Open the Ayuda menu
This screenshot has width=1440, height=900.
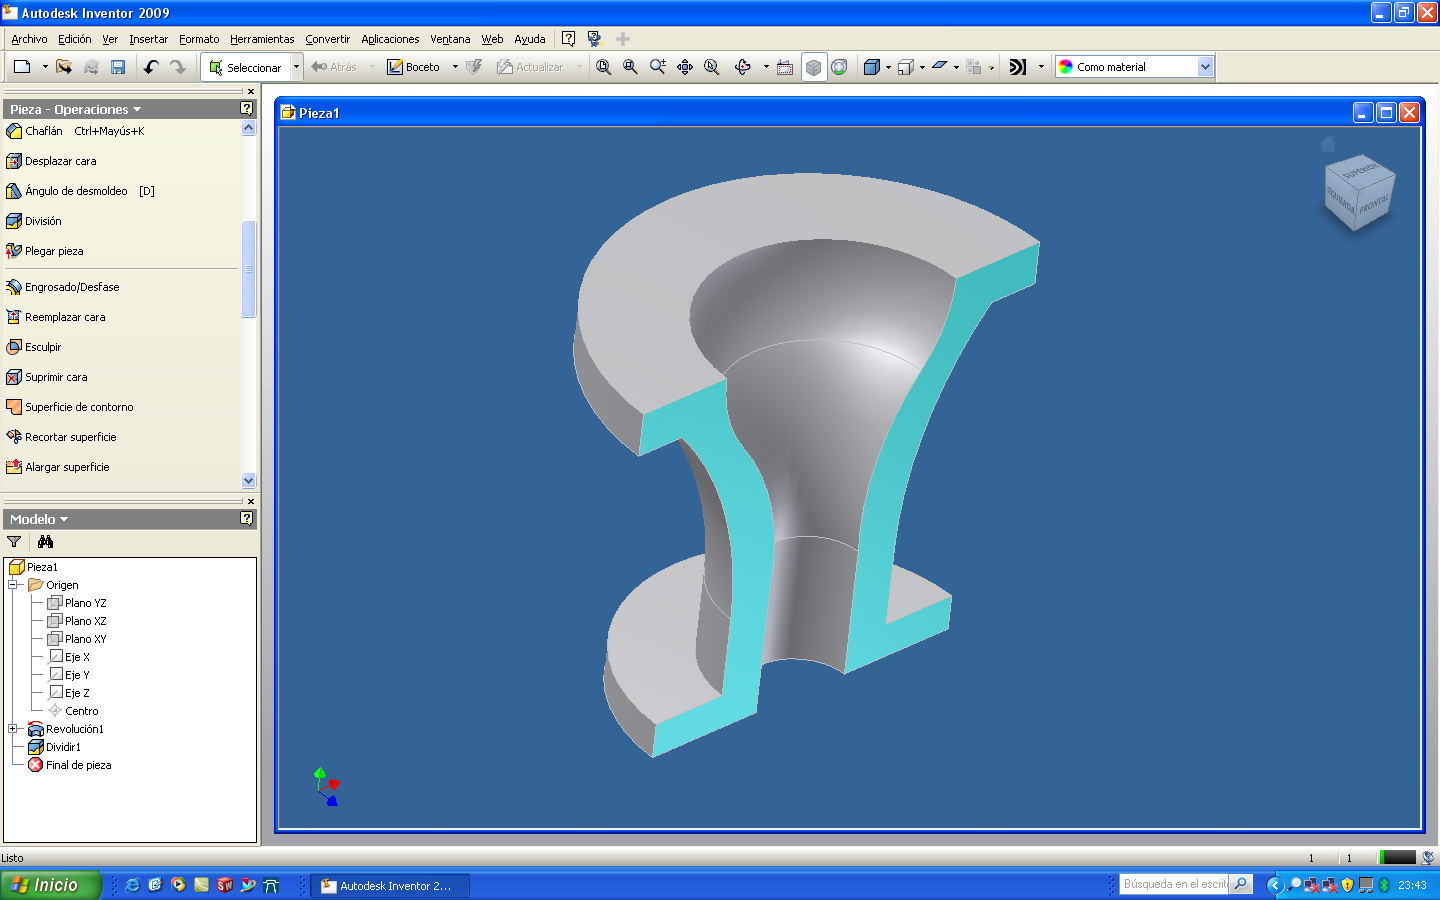tap(530, 39)
